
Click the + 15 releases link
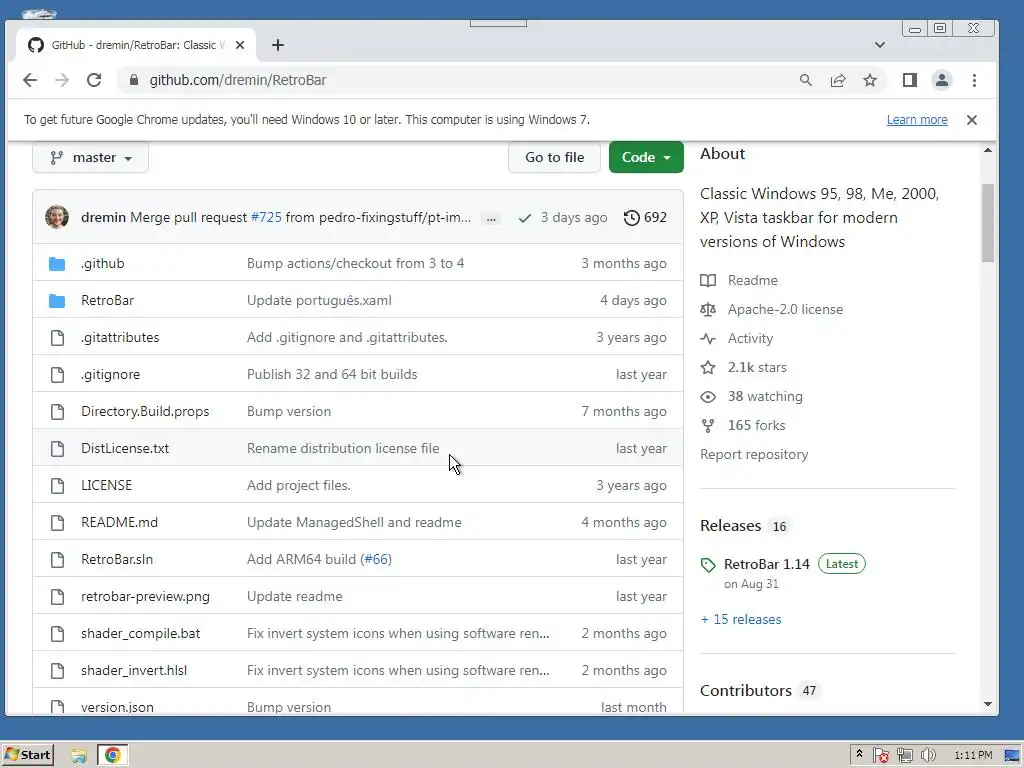tap(741, 619)
